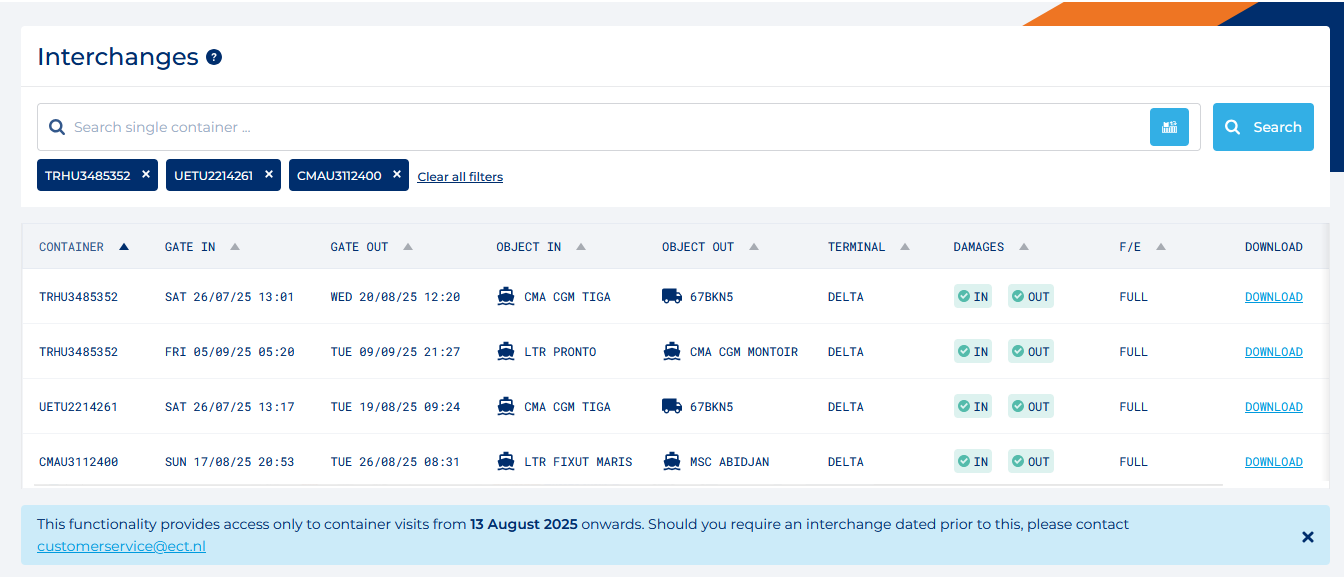Click the truck icon in first row
This screenshot has height=577, width=1344.
672,296
